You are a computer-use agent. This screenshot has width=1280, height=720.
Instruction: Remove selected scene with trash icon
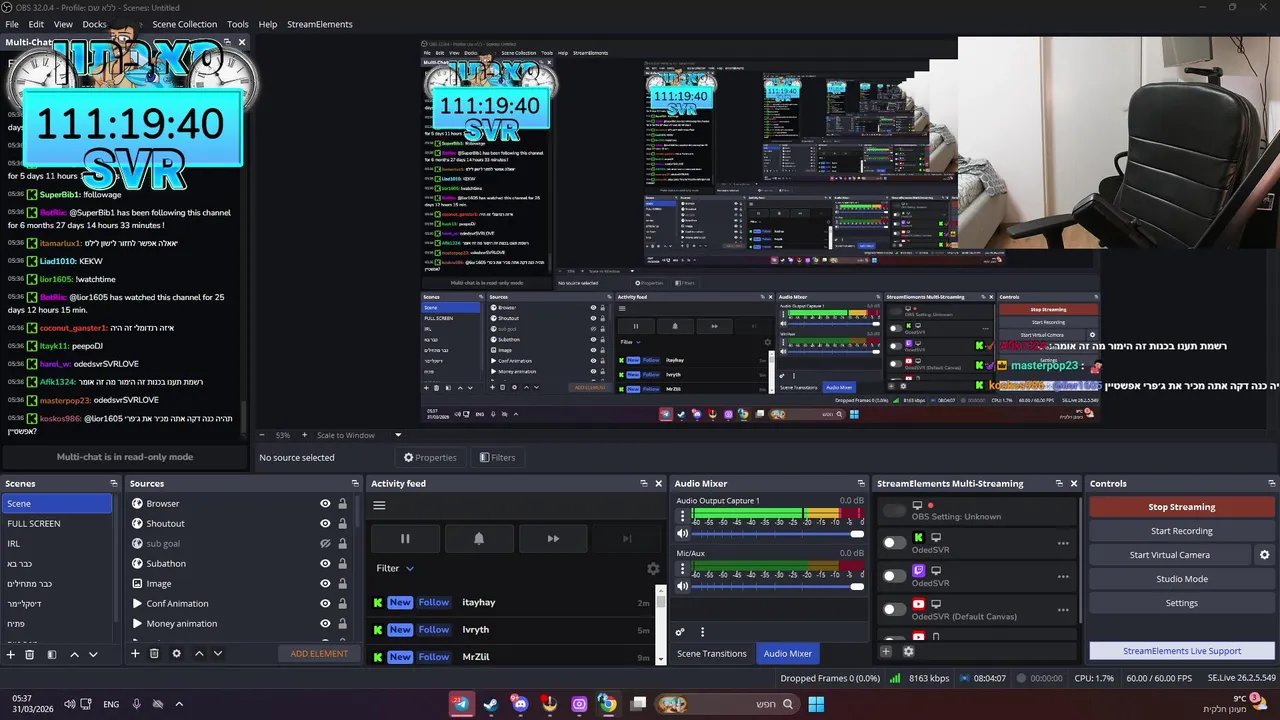point(30,654)
